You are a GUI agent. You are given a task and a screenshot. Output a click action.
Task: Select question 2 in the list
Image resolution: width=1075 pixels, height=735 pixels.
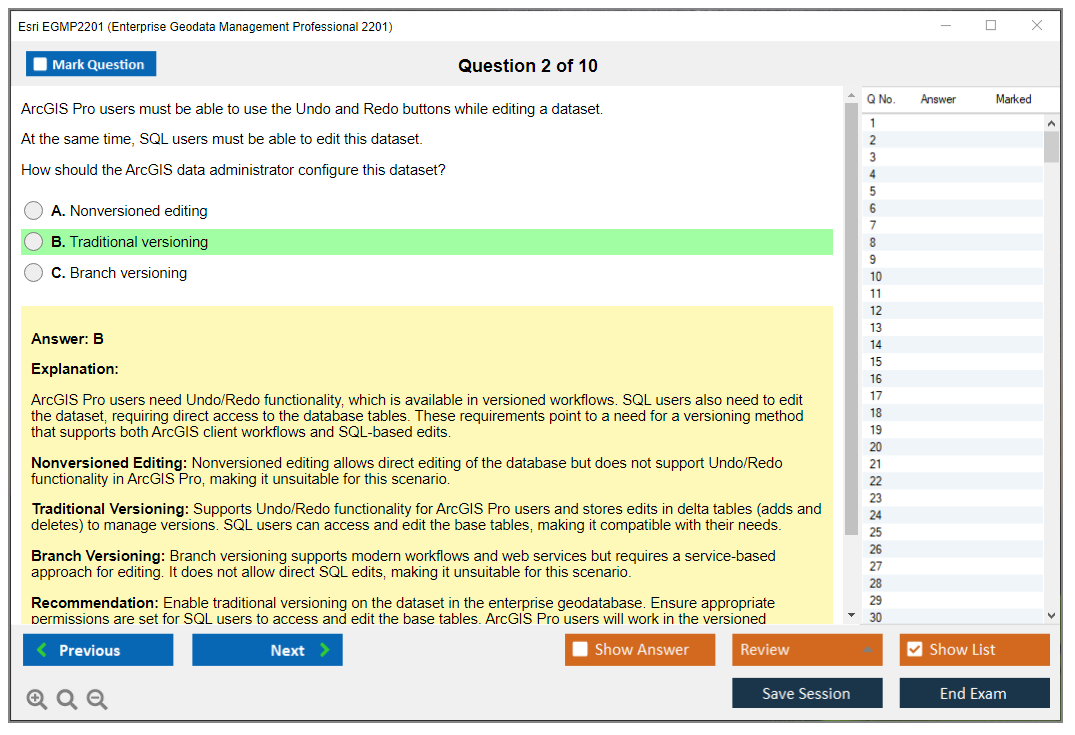[953, 140]
